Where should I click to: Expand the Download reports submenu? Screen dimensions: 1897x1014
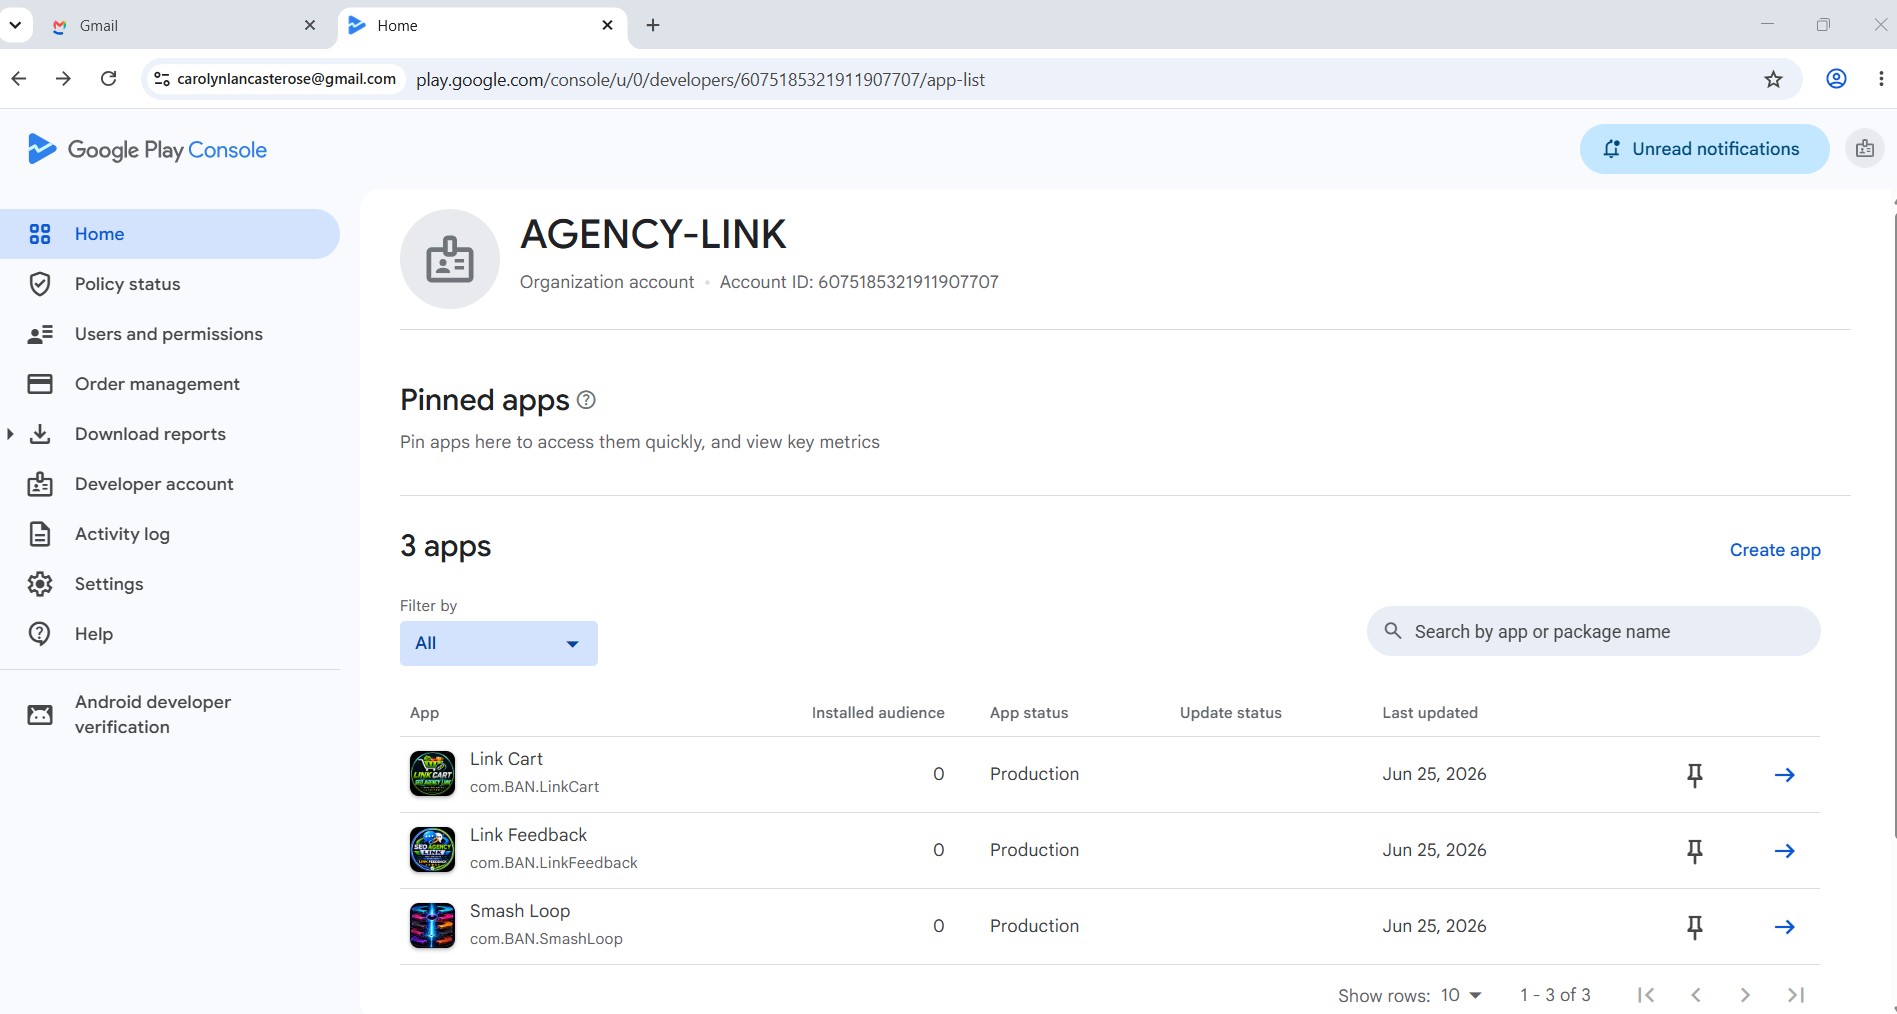pyautogui.click(x=10, y=434)
